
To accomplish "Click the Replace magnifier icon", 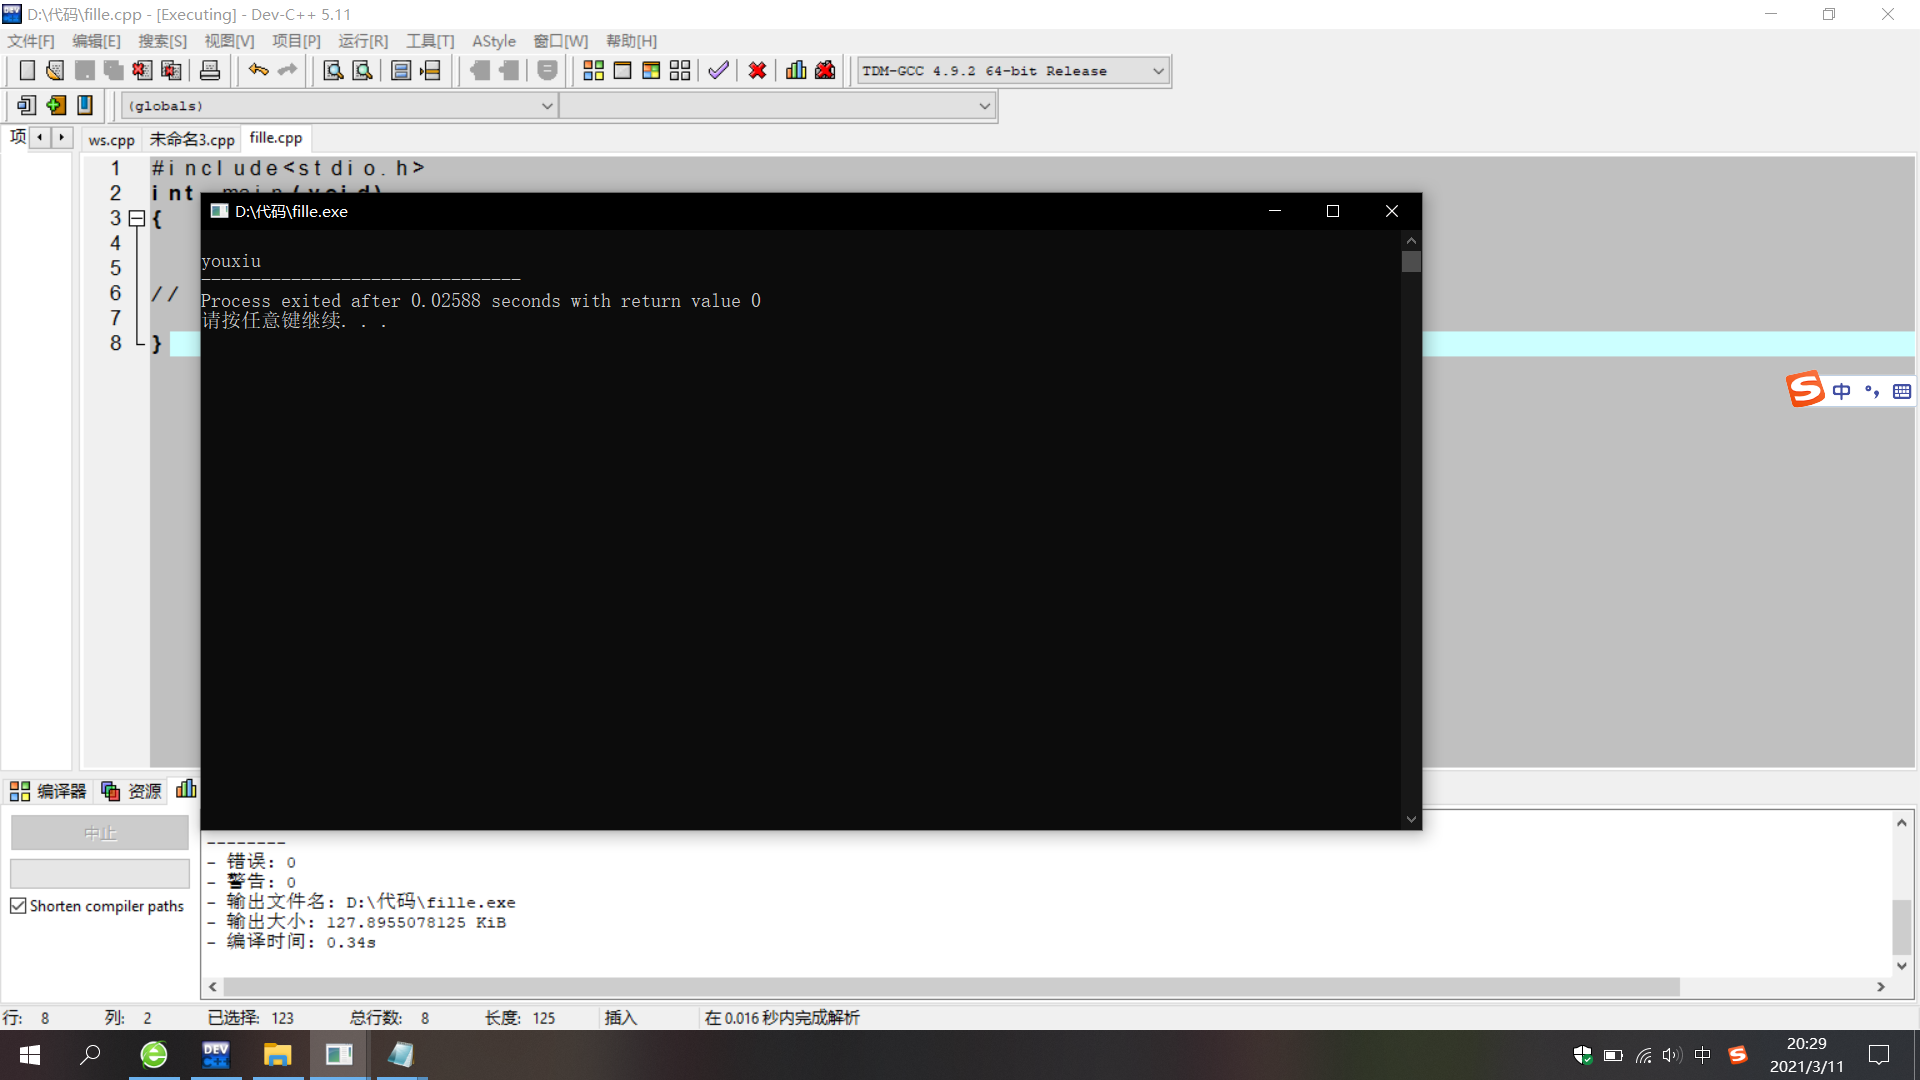I will tap(362, 70).
